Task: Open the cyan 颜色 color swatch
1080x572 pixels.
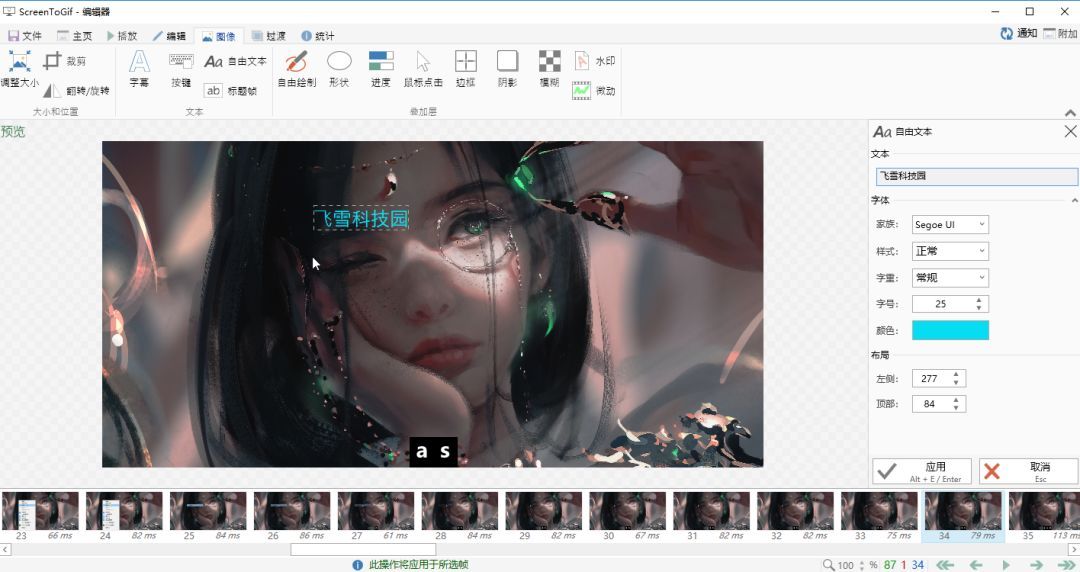Action: tap(950, 330)
